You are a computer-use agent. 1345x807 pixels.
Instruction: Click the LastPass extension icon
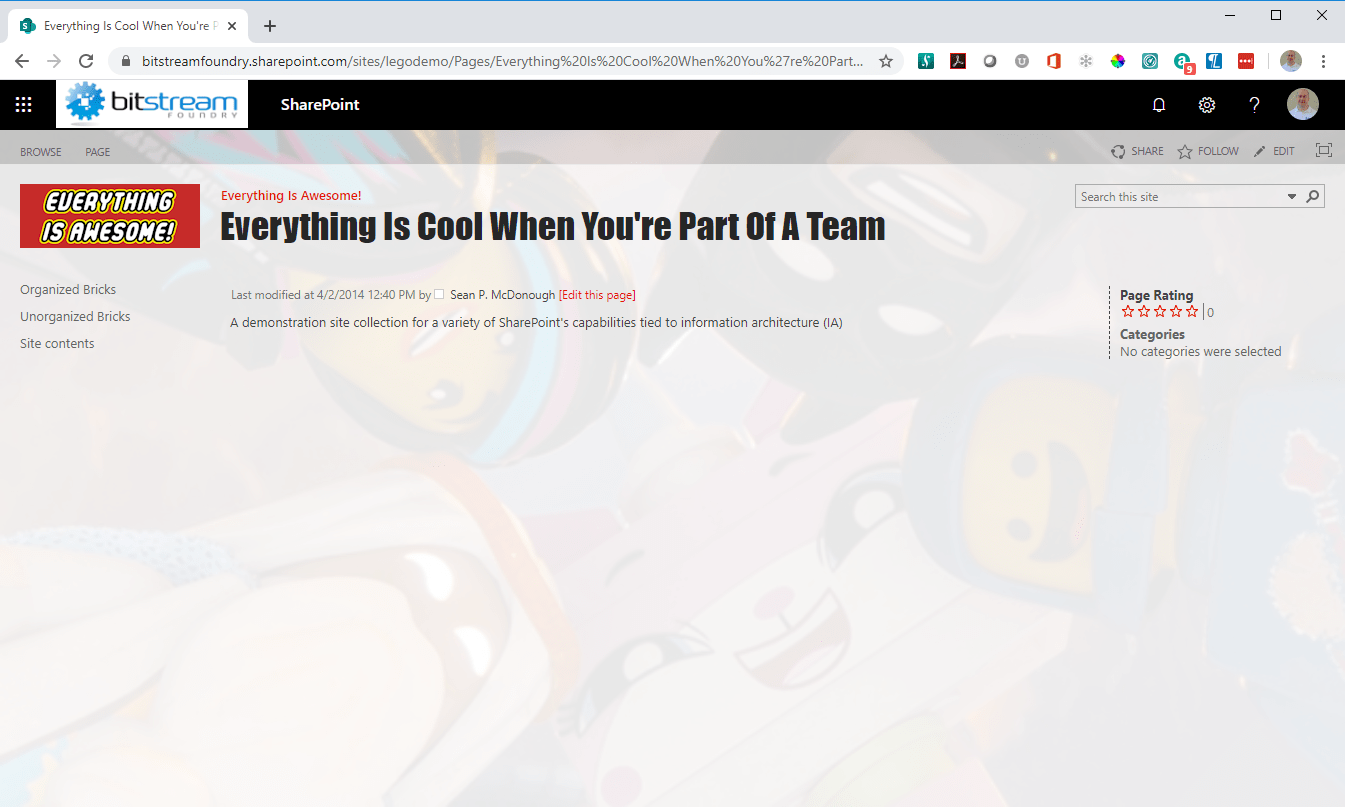[1246, 61]
